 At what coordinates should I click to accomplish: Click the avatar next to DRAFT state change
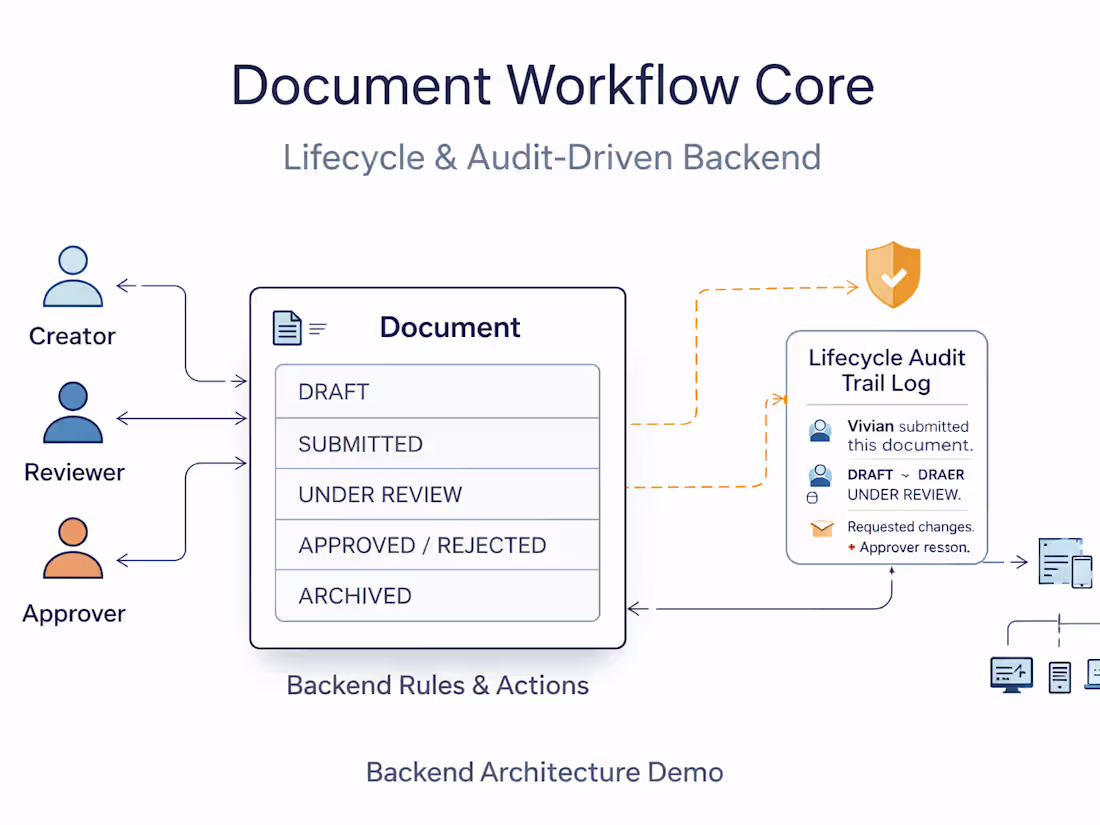pyautogui.click(x=820, y=475)
